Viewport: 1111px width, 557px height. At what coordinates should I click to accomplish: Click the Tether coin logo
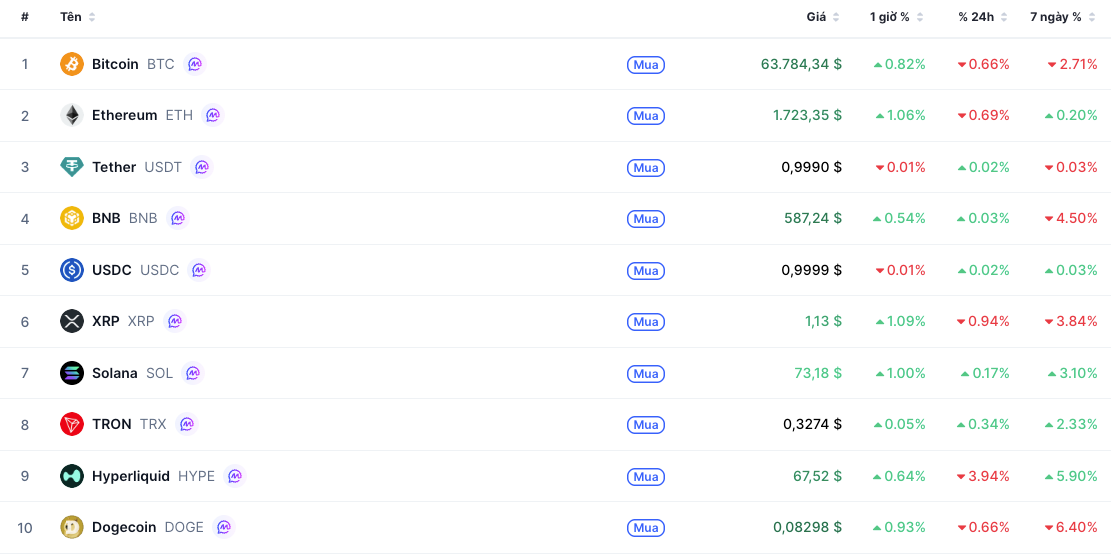point(72,167)
